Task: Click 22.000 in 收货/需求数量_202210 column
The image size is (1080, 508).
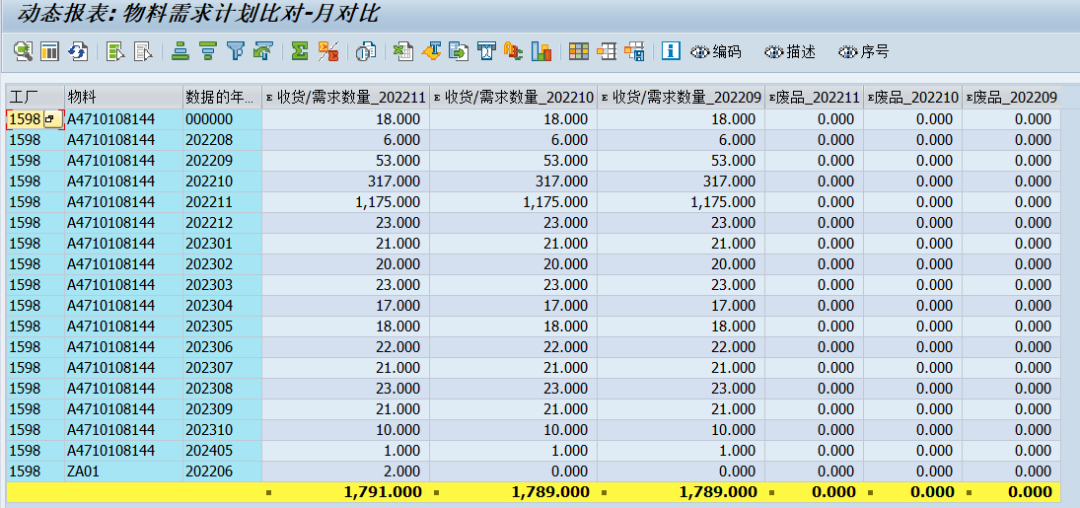Action: point(513,348)
